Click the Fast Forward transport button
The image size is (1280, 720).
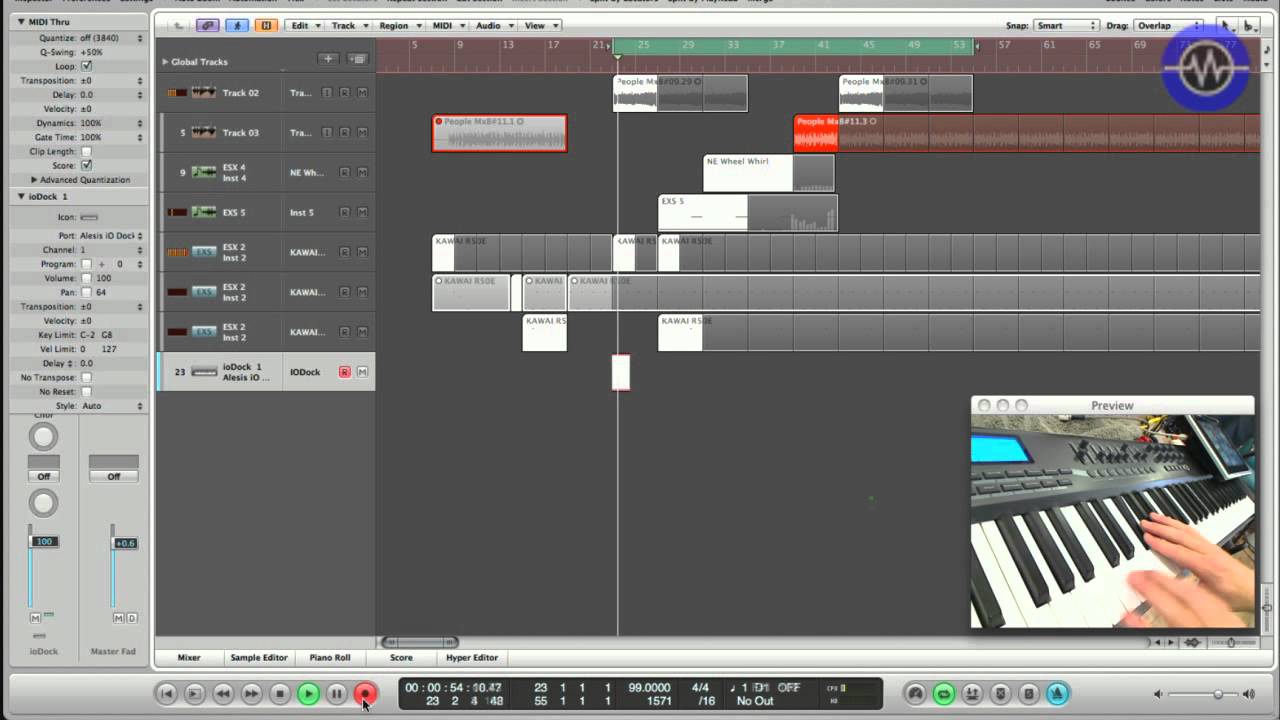click(251, 693)
